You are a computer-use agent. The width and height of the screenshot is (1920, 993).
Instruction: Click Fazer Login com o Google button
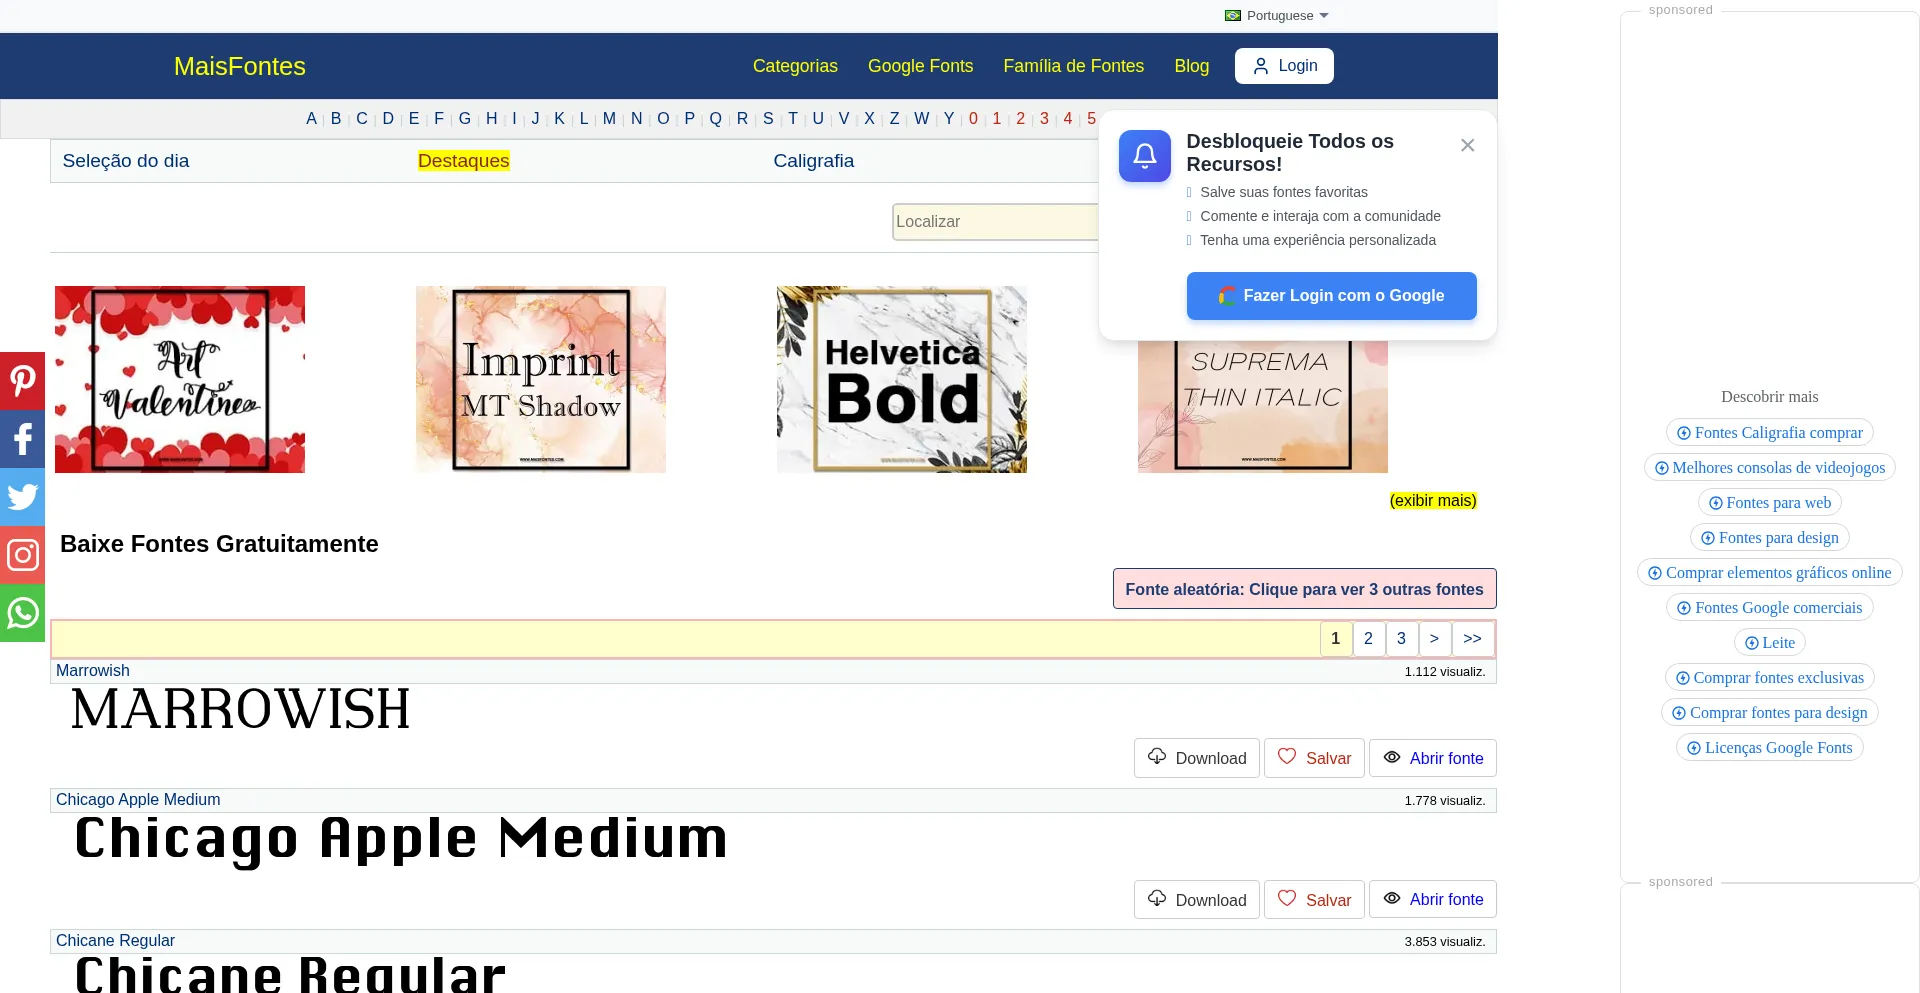(x=1331, y=296)
